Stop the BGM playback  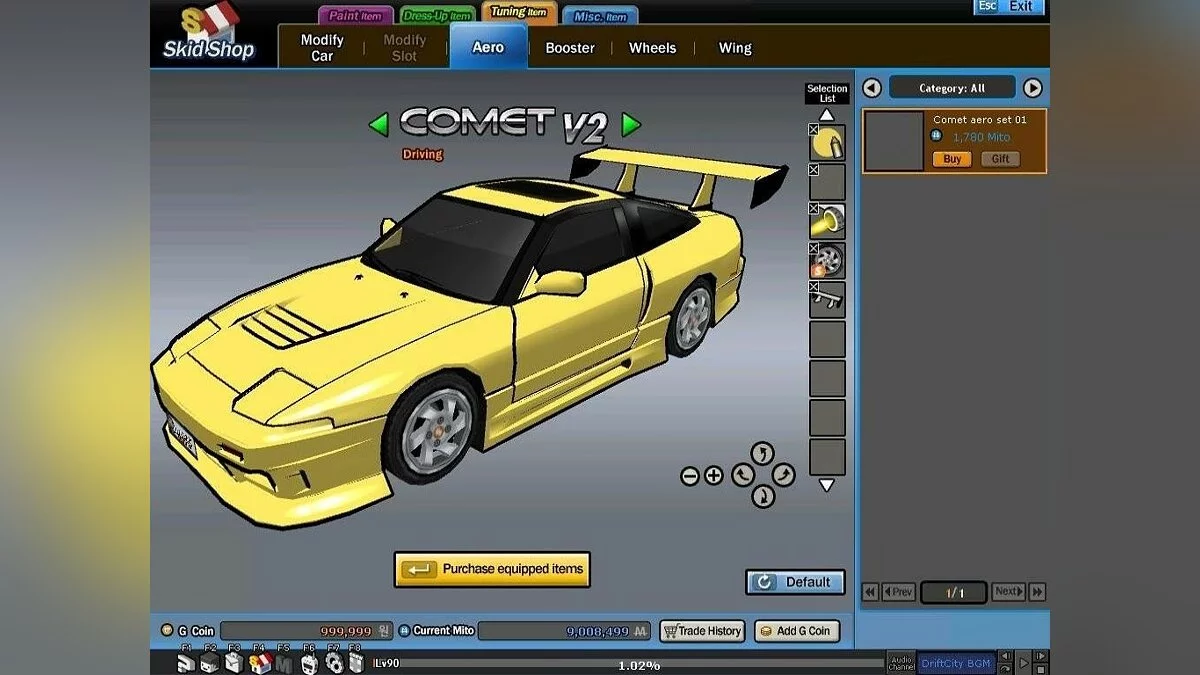click(1041, 669)
